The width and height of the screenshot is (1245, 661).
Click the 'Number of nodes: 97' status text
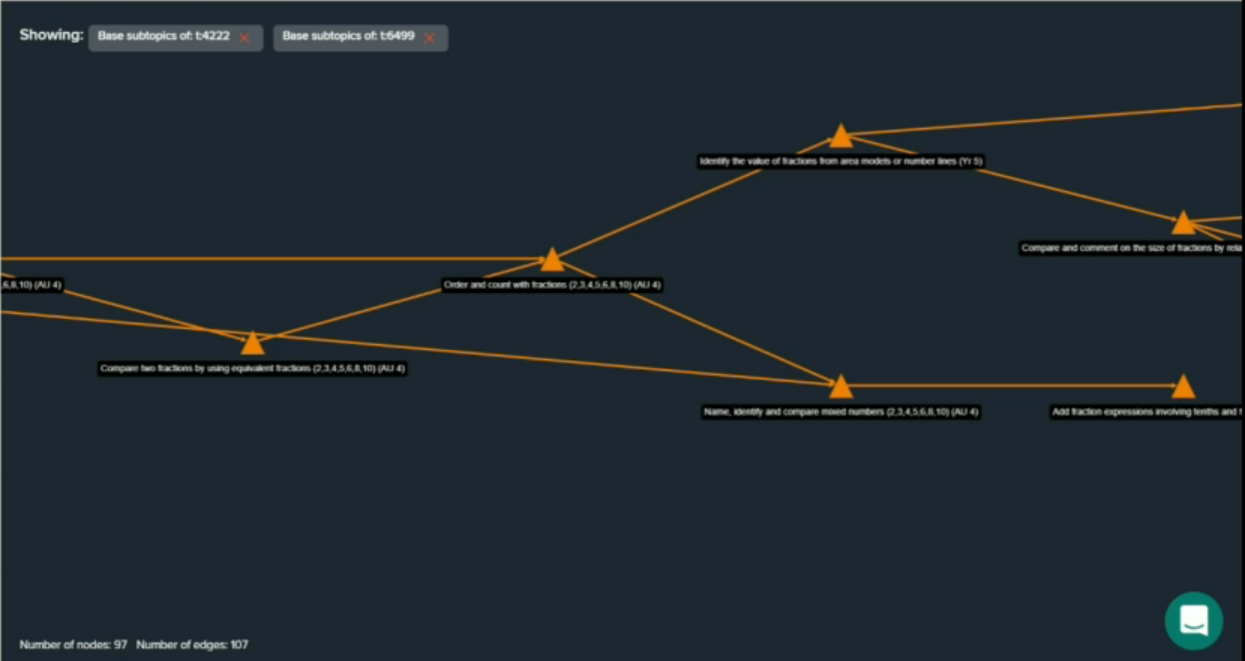73,645
